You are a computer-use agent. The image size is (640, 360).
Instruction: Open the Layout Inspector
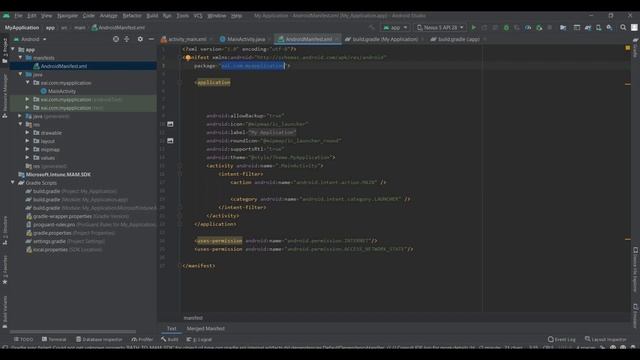(x=606, y=339)
